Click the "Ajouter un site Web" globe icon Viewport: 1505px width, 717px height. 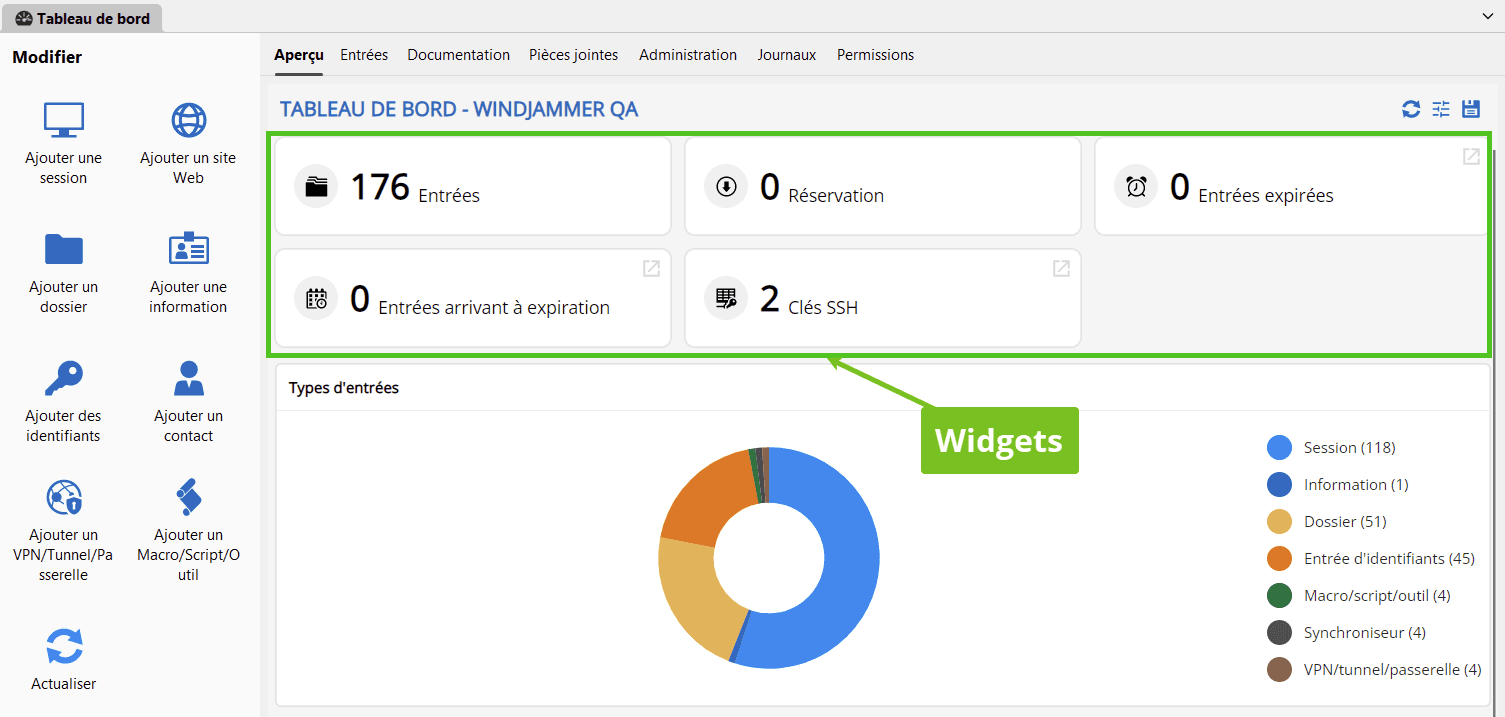tap(188, 119)
